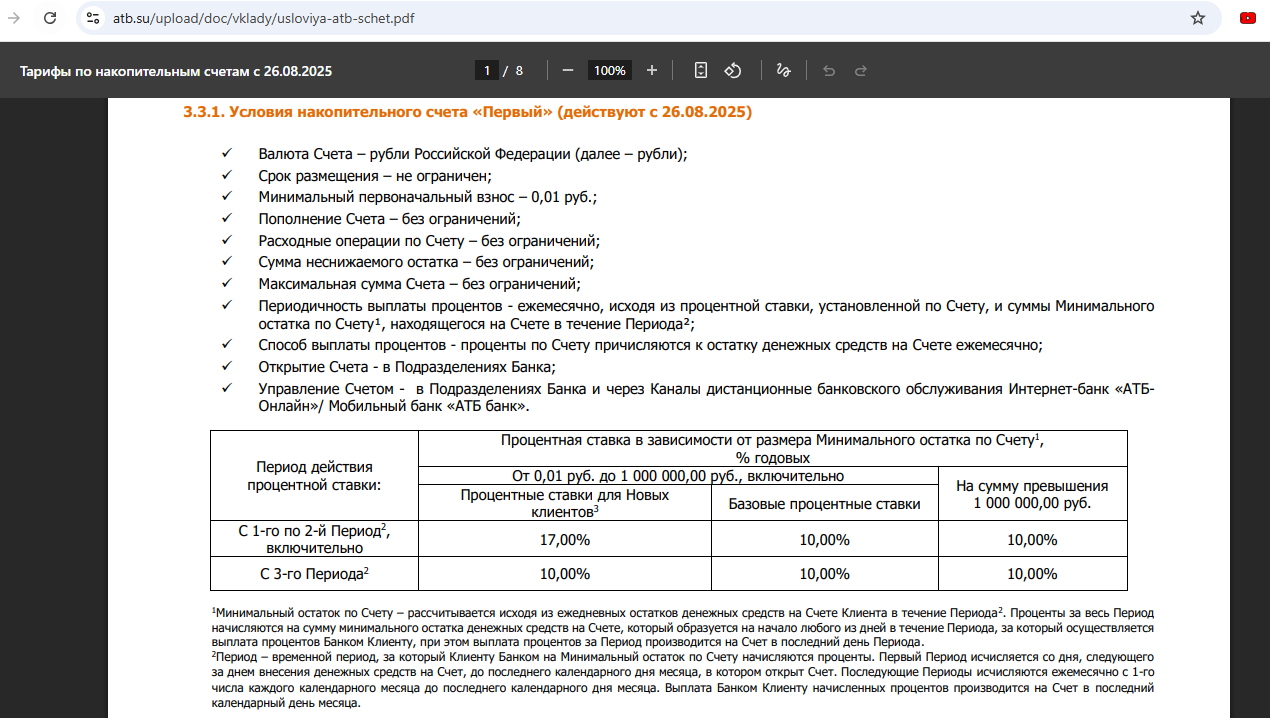Click total page count '8'
Screen dimensions: 1270x718
(519, 70)
